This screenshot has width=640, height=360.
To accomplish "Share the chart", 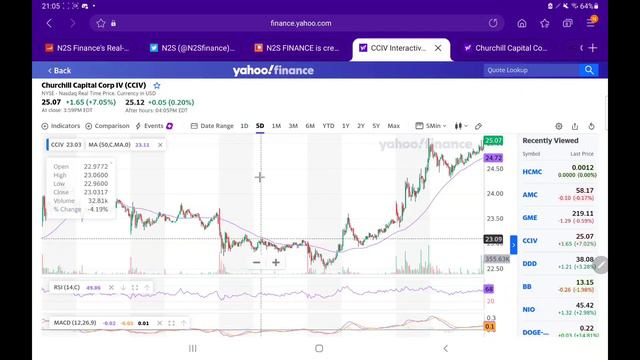I will [x=575, y=127].
